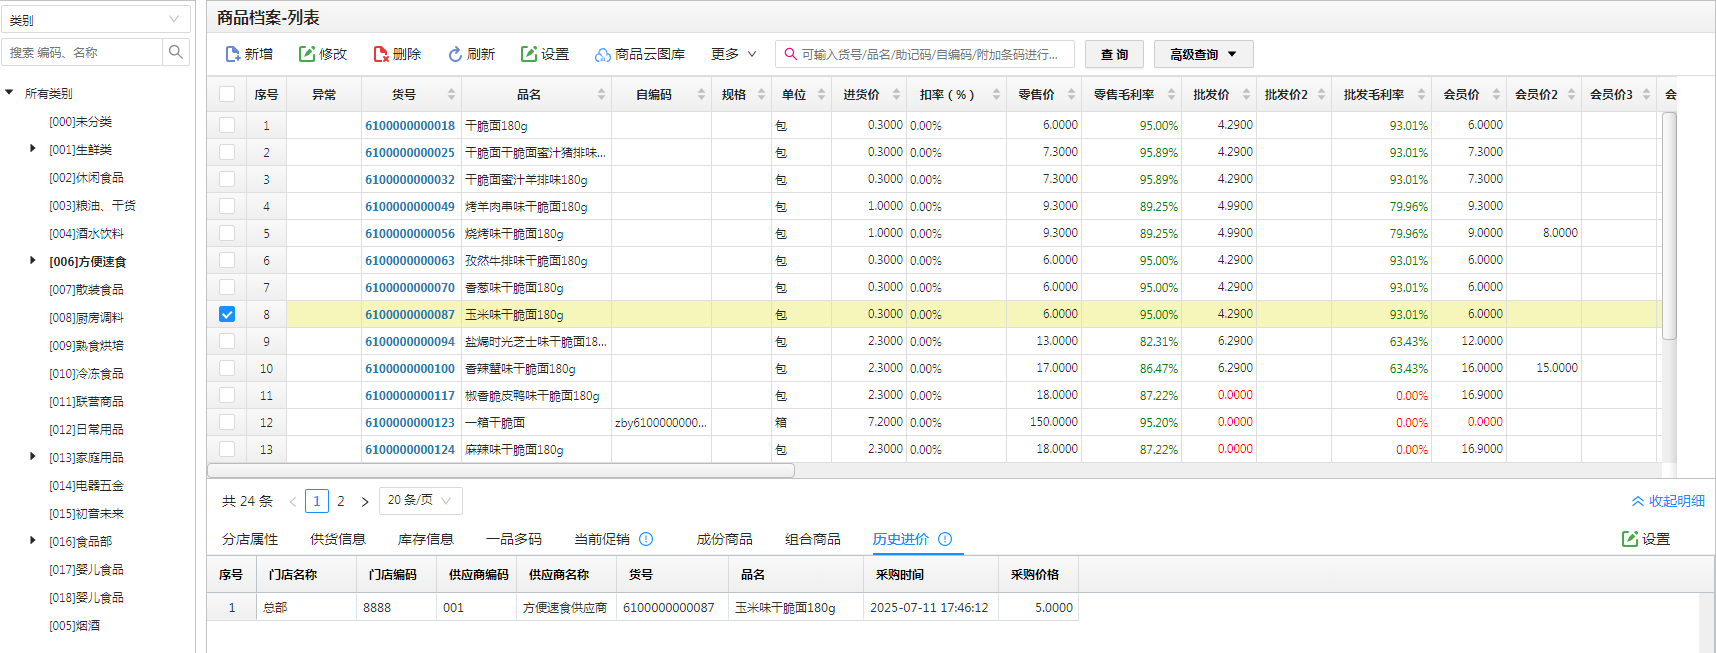Sort by 自编码 column arrows

tap(701, 94)
